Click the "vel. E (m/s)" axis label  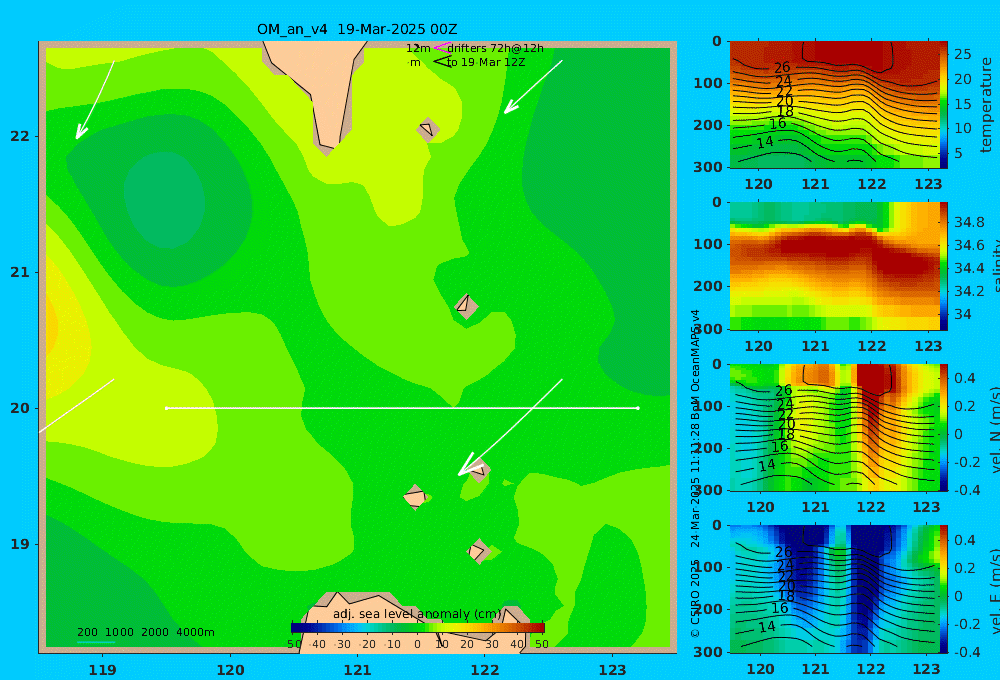pos(994,591)
